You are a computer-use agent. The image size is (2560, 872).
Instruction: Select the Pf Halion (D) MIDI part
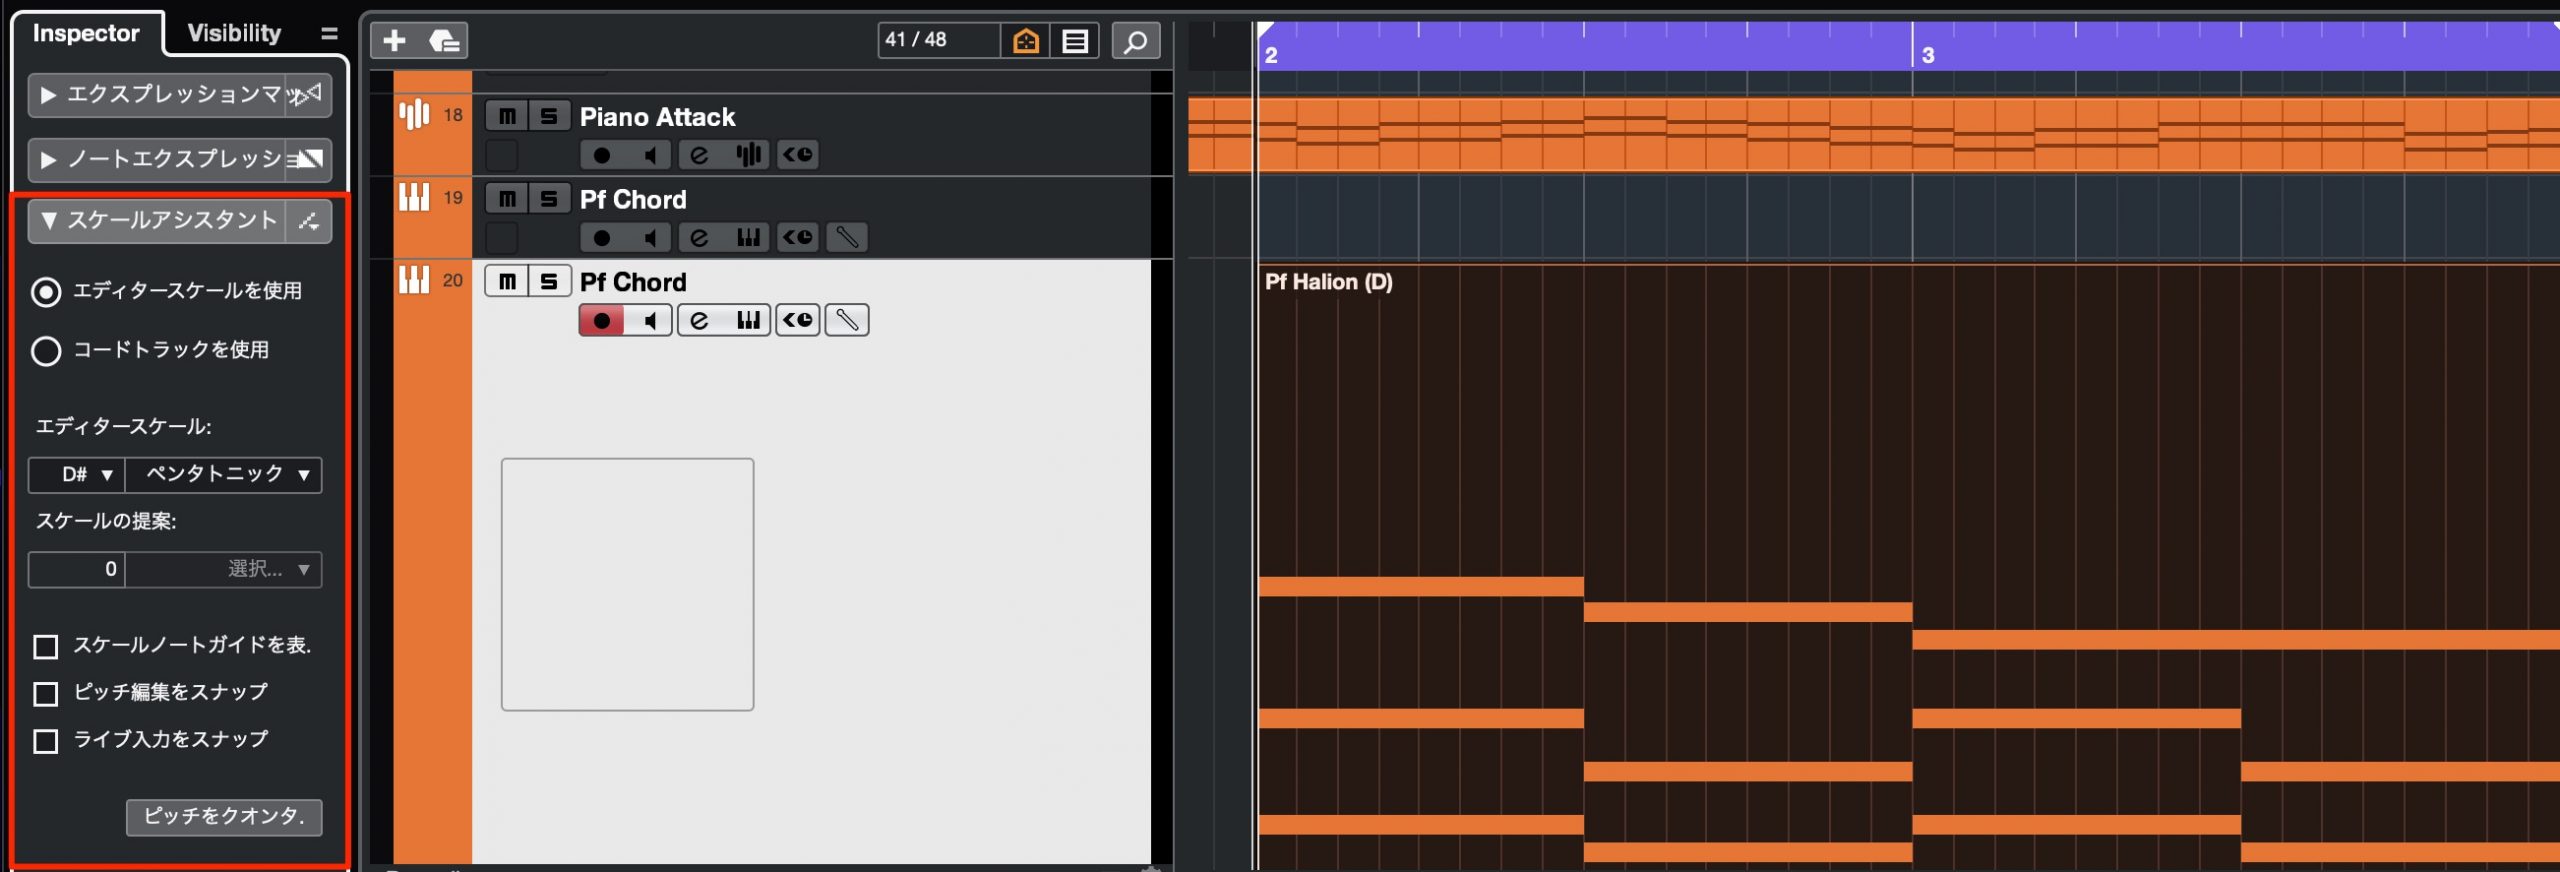pyautogui.click(x=1908, y=565)
